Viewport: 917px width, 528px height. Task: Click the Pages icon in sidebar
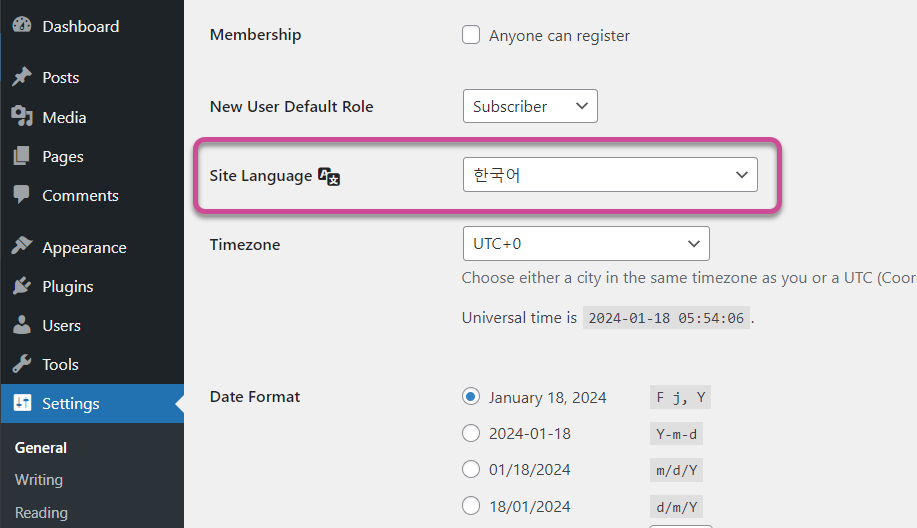[x=22, y=156]
